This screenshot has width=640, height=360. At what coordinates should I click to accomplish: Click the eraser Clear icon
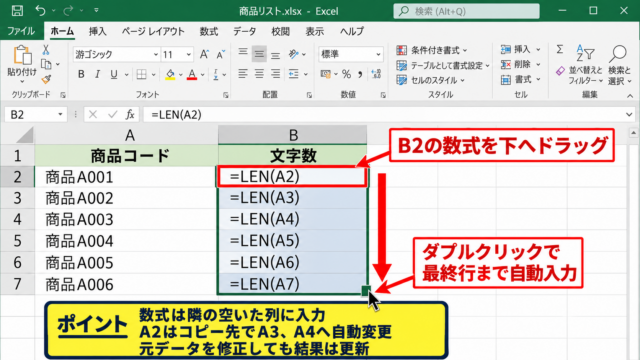pos(560,71)
